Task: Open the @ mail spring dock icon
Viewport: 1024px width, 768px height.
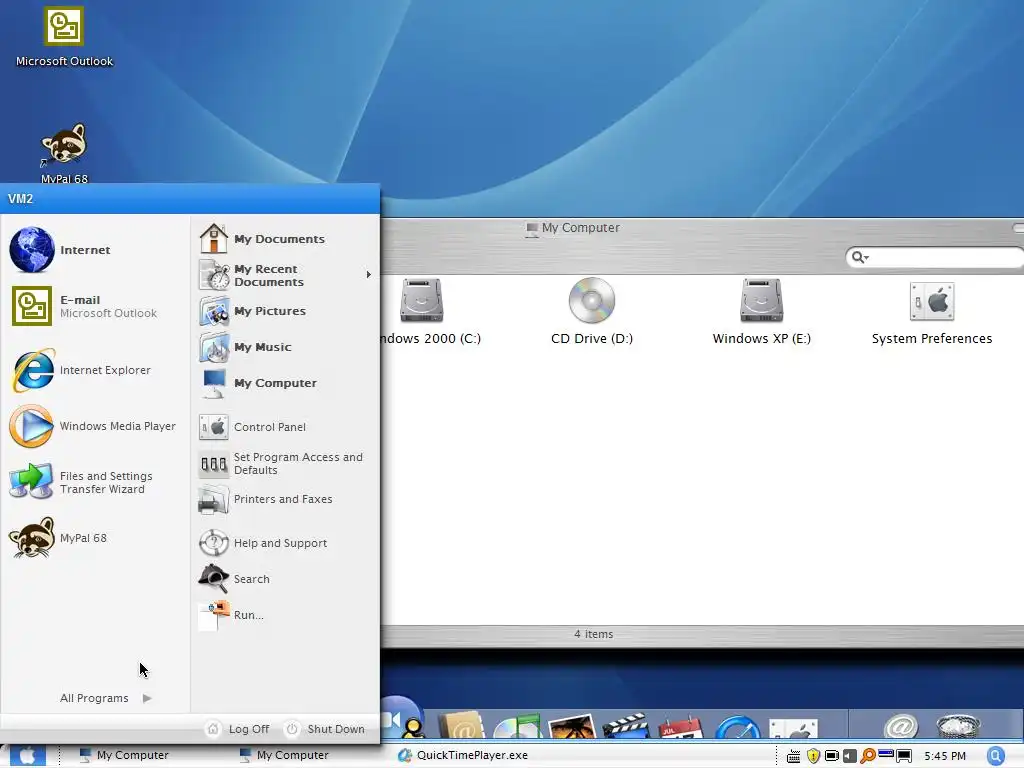Action: (901, 726)
